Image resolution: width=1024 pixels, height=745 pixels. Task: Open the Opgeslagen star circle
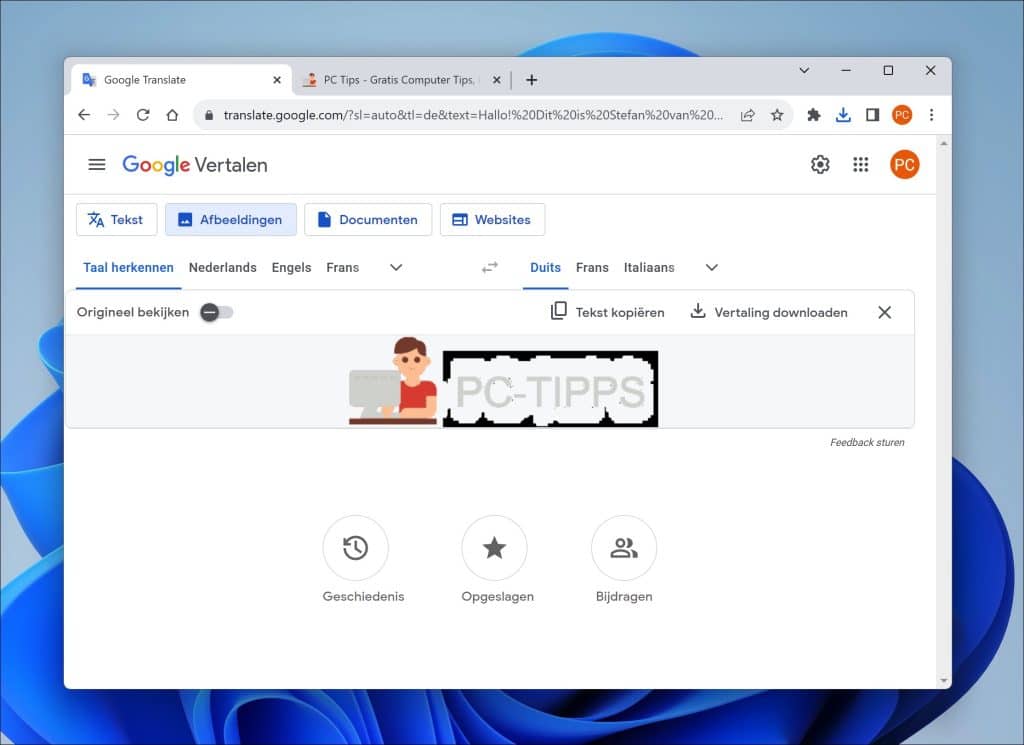pyautogui.click(x=494, y=548)
